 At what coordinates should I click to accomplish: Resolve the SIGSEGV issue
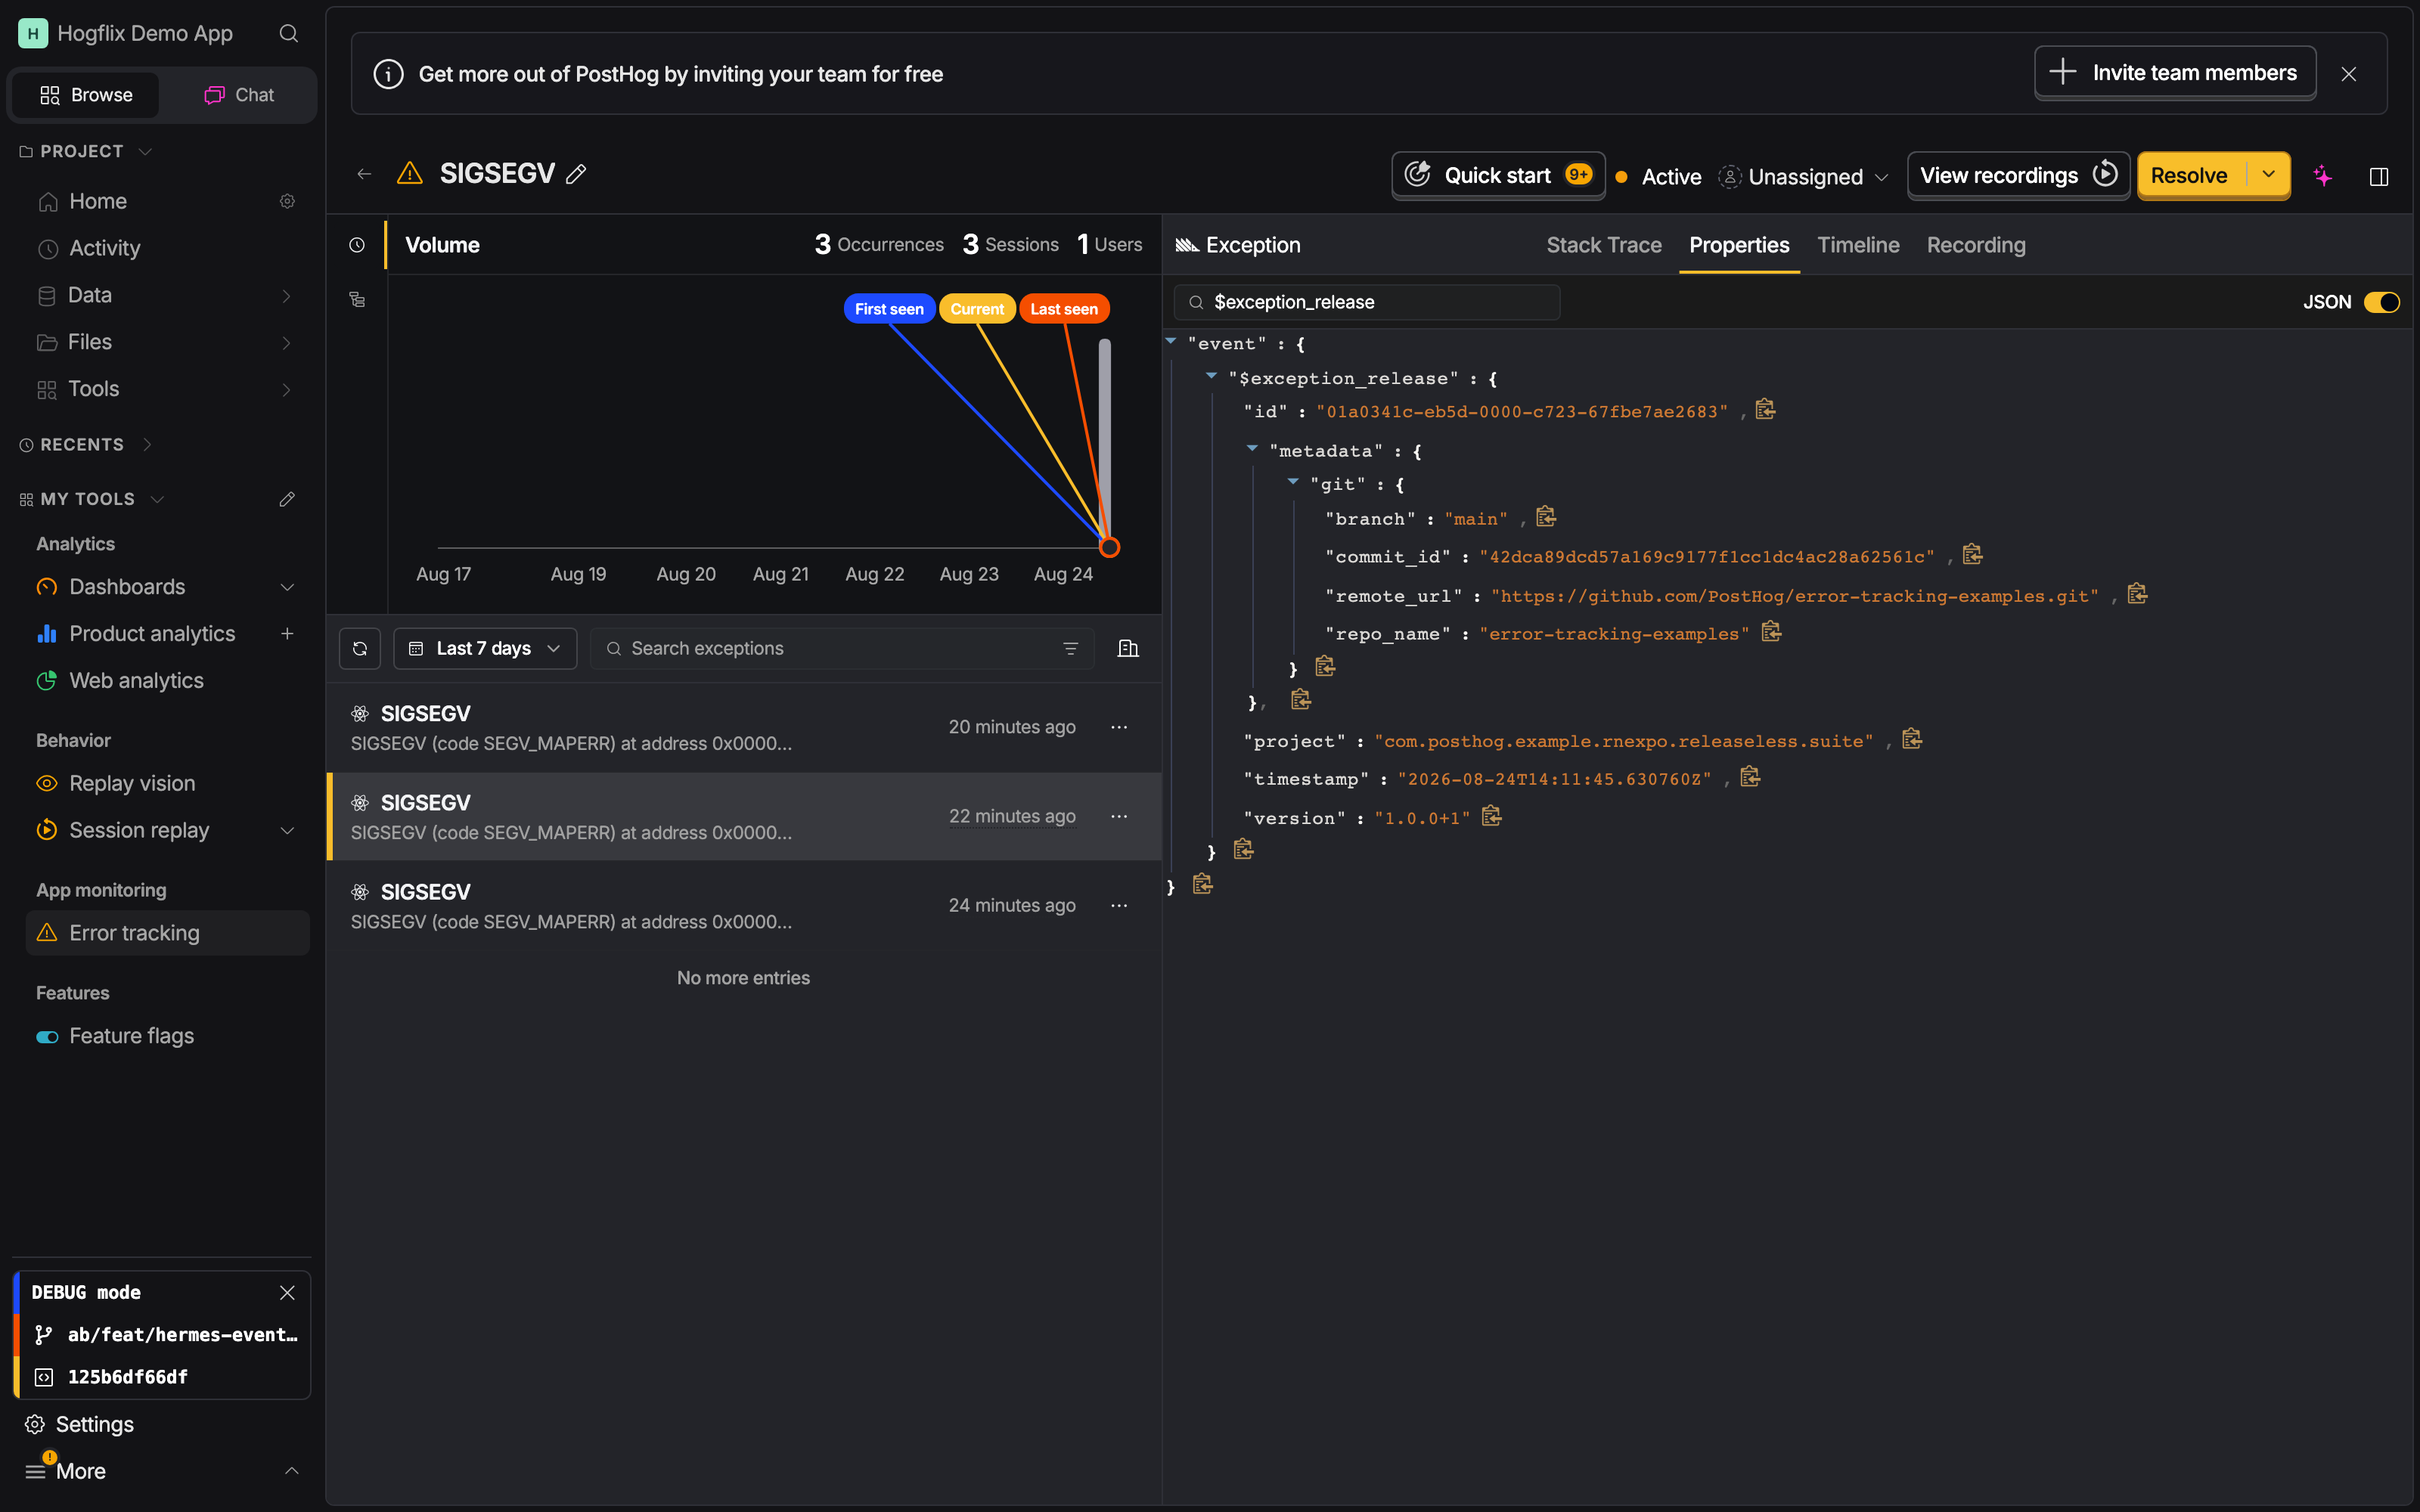2190,176
